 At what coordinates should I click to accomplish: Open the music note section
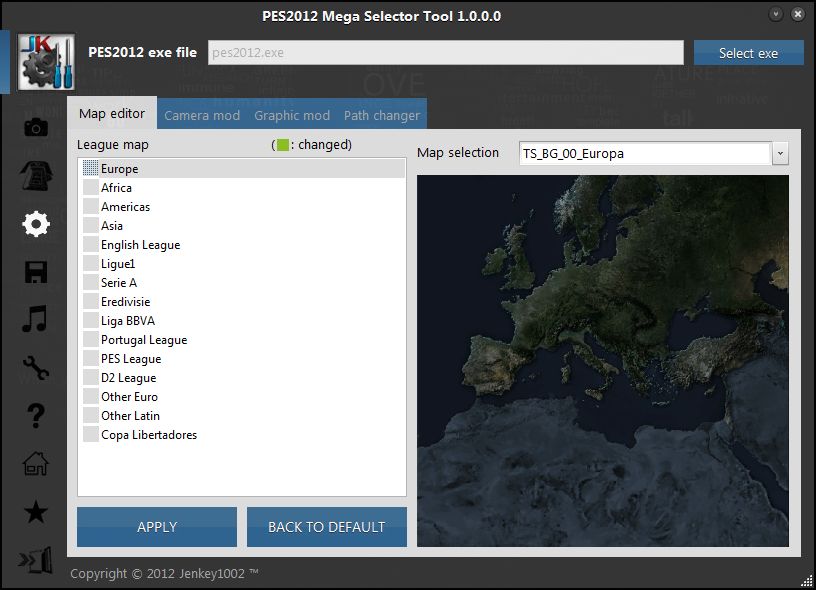(36, 320)
